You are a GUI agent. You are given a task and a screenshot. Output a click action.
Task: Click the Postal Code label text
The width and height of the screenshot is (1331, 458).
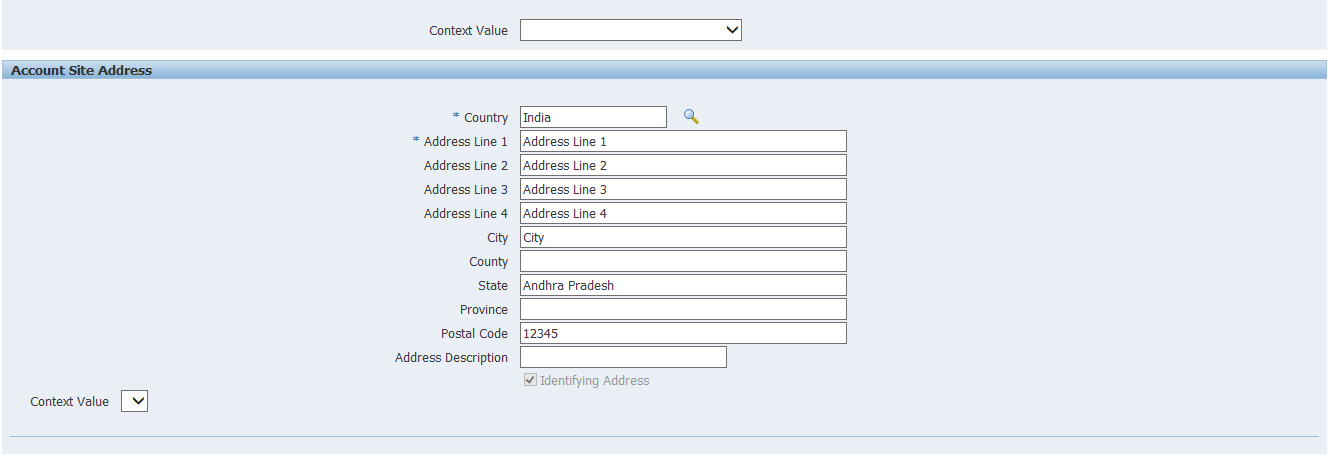click(x=474, y=334)
